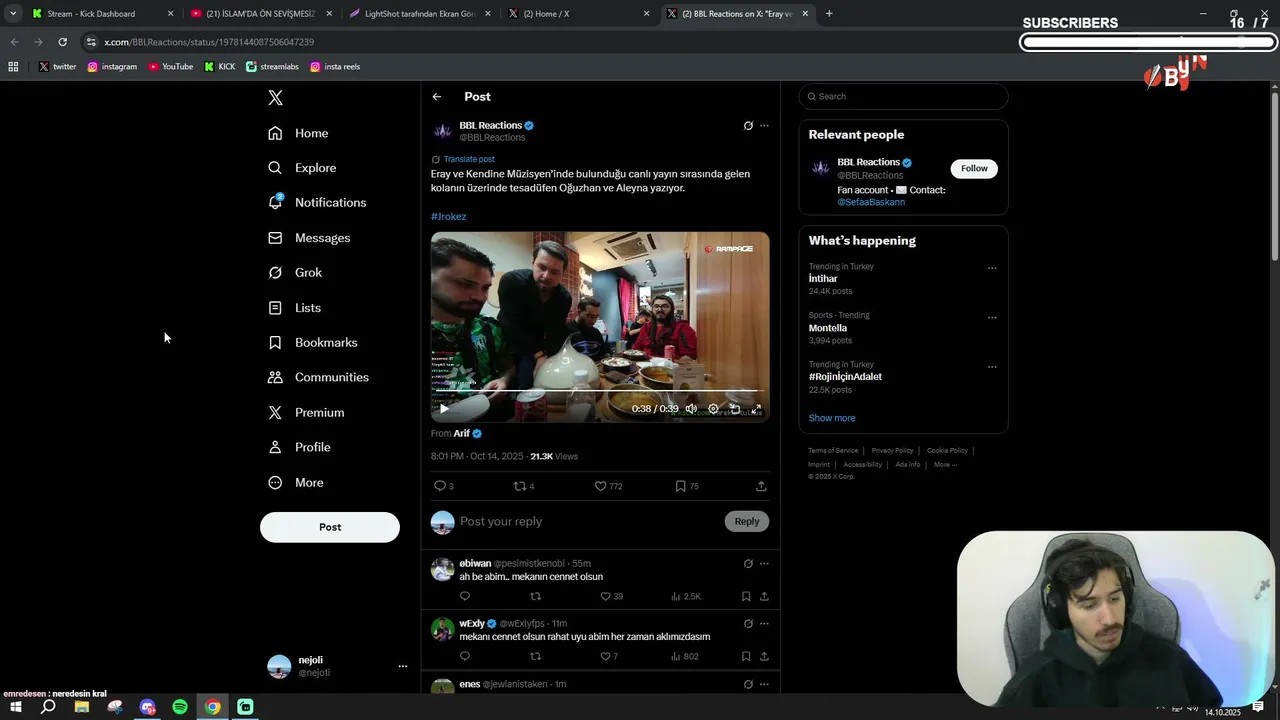Switch to (2) Home / X tab
The width and height of the screenshot is (1280, 720).
pyautogui.click(x=578, y=14)
